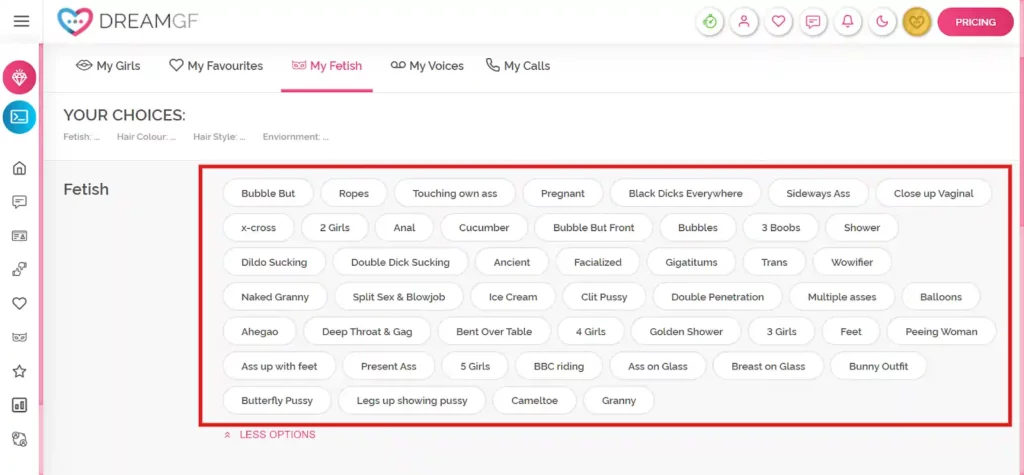
Task: Click the Pricing button
Action: click(x=975, y=22)
